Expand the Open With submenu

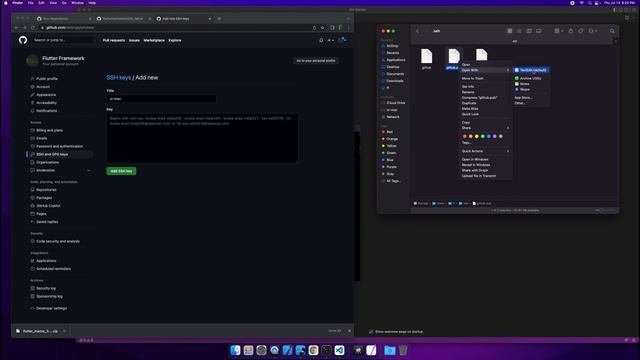click(x=485, y=70)
